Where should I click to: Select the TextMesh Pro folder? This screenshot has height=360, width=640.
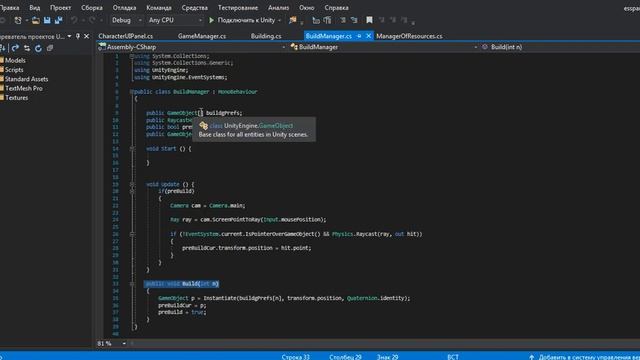point(24,89)
